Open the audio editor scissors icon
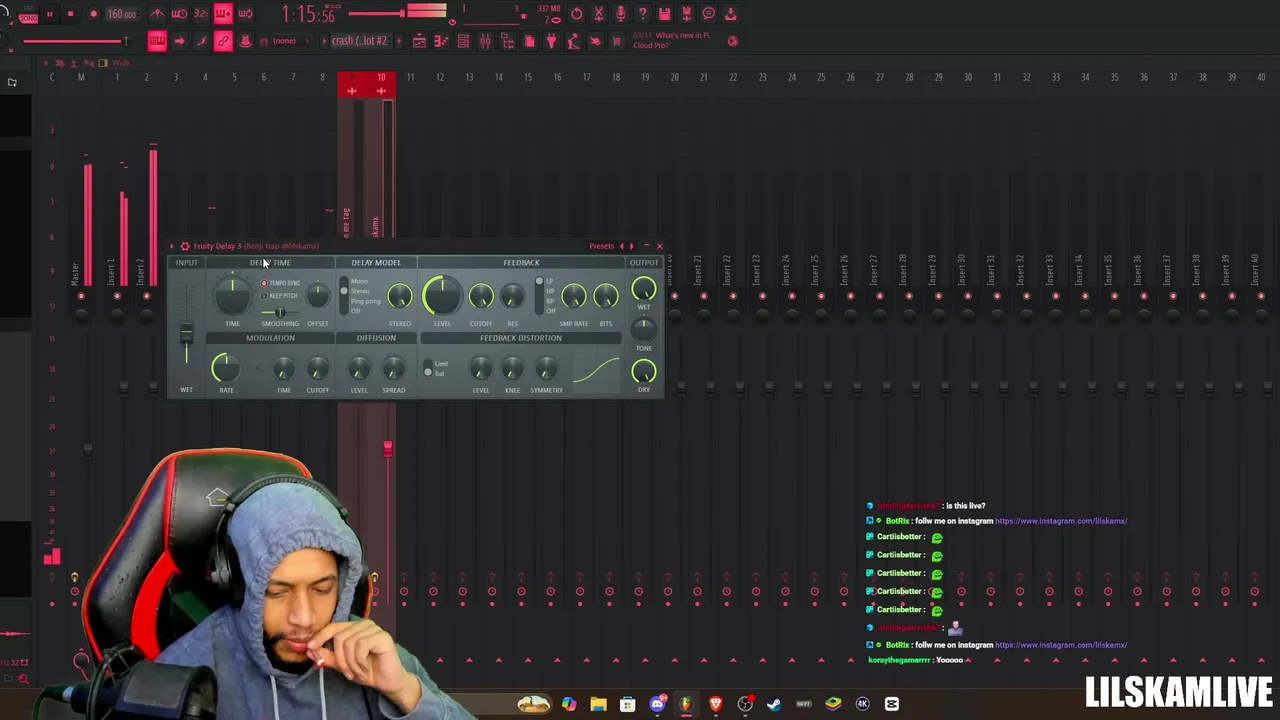Screen dimensions: 1280x720 (599, 14)
